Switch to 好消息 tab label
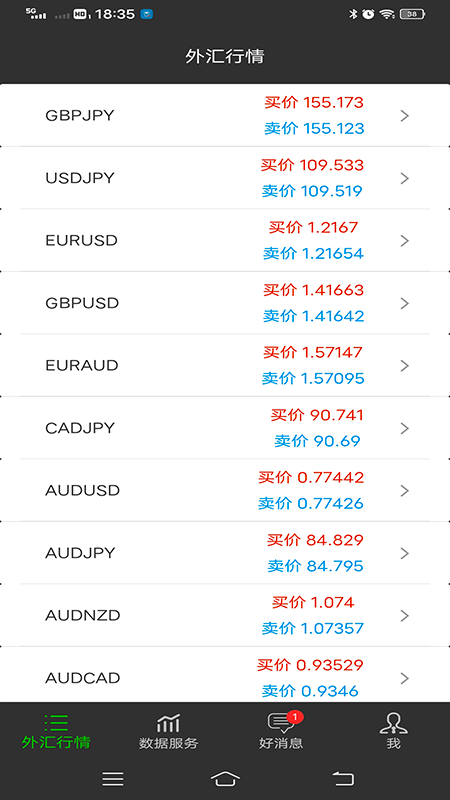Image resolution: width=450 pixels, height=800 pixels. tap(281, 743)
